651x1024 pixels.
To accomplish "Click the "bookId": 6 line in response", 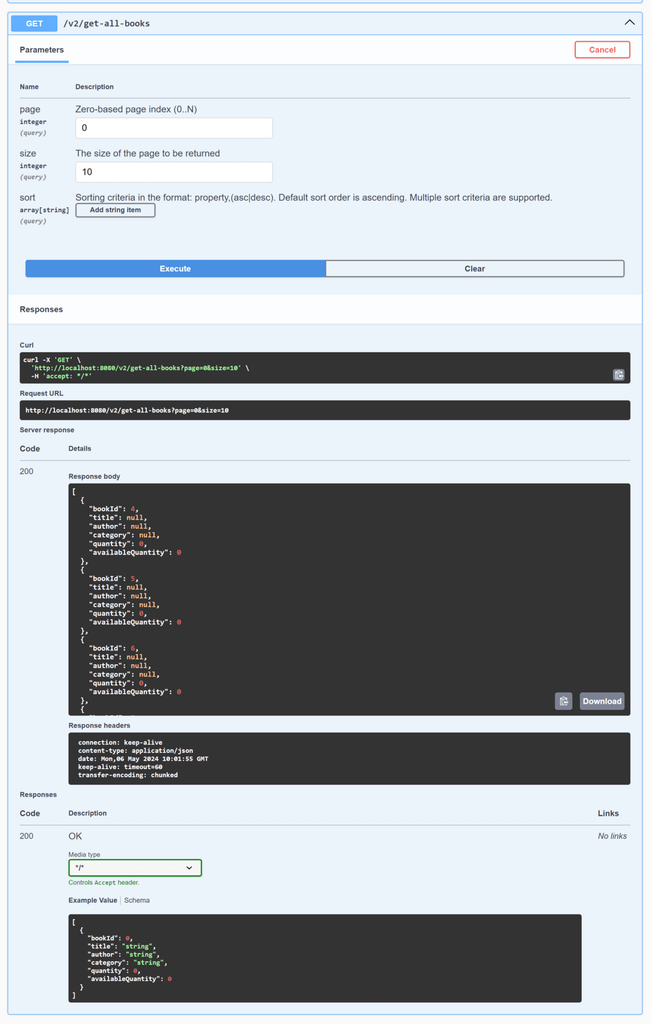I will point(114,648).
